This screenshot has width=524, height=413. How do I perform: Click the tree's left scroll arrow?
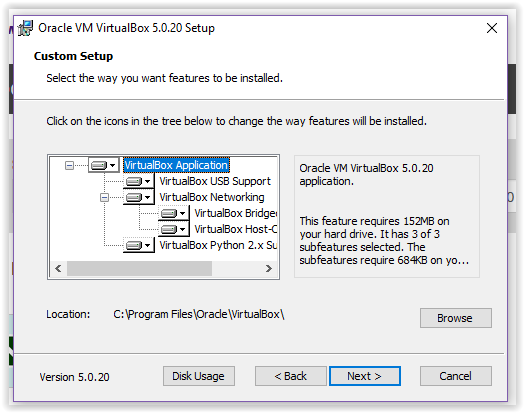(58, 268)
